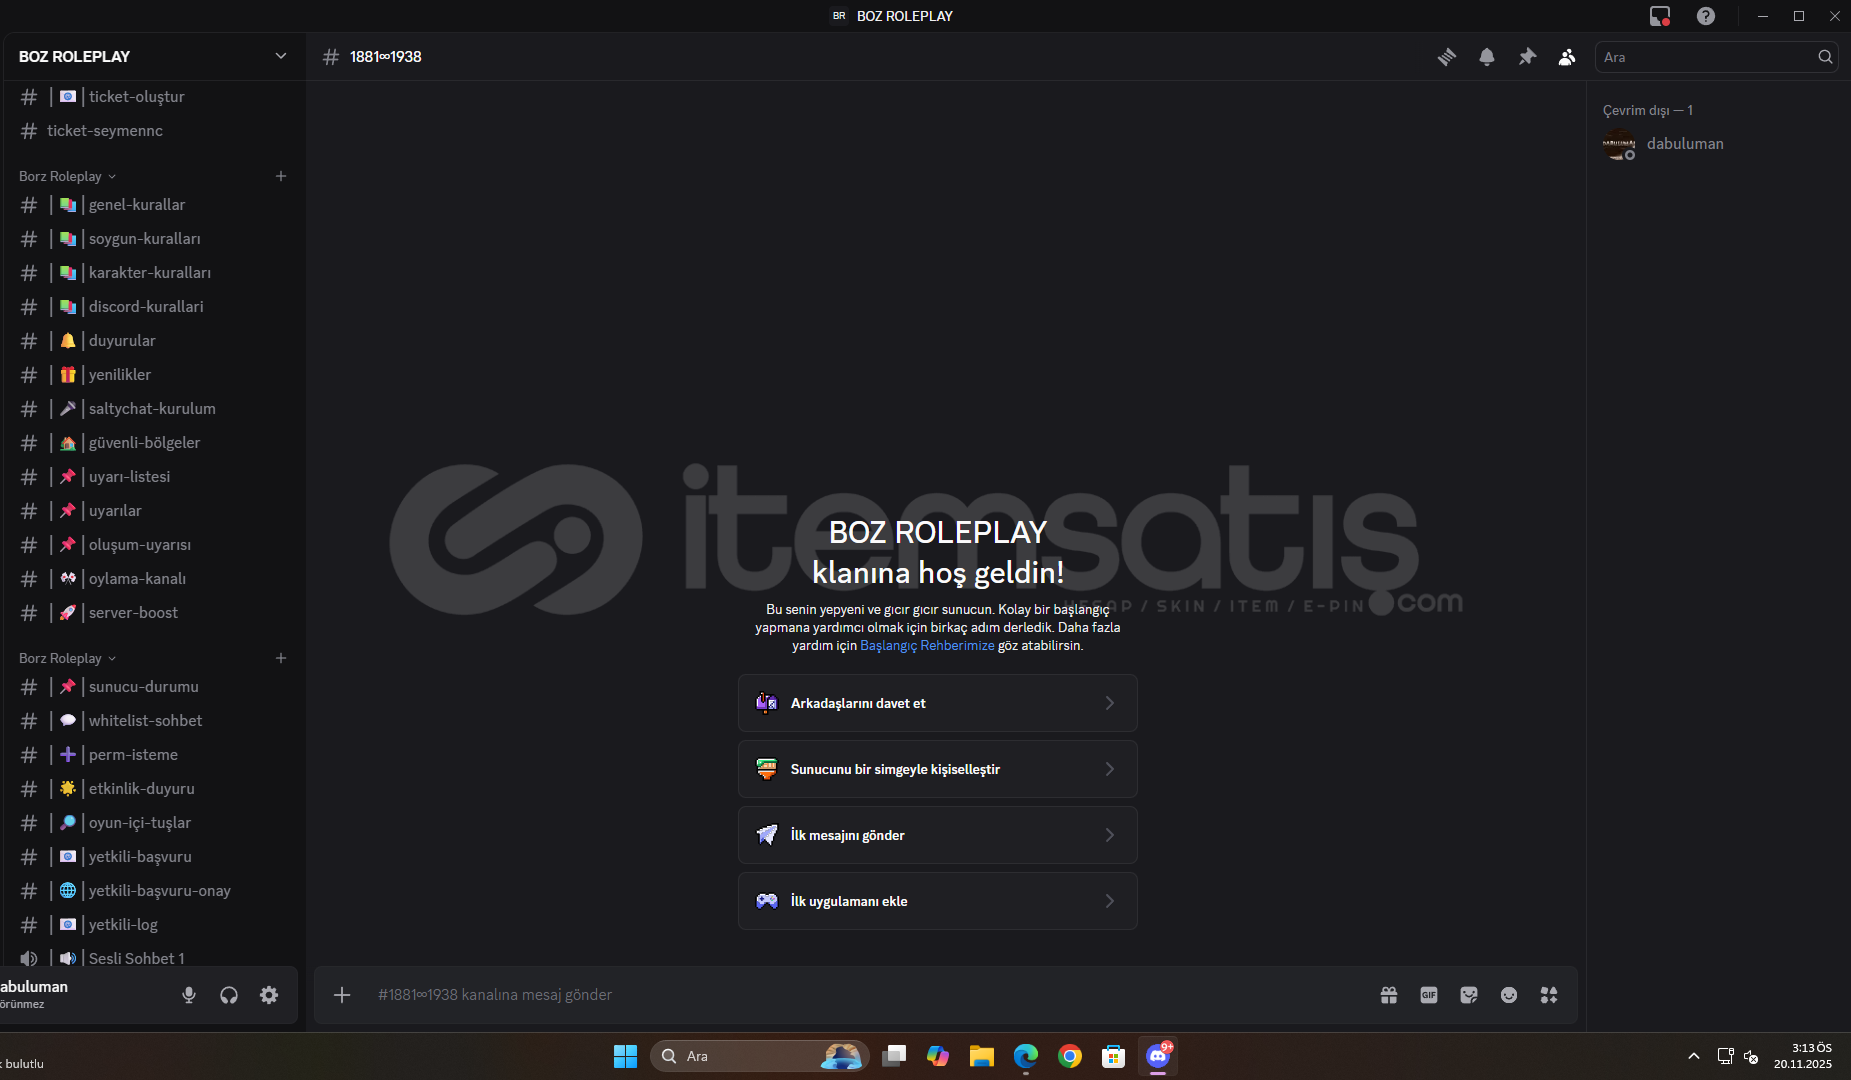1851x1080 pixels.
Task: Toggle channel notification settings bell
Action: coord(1487,57)
